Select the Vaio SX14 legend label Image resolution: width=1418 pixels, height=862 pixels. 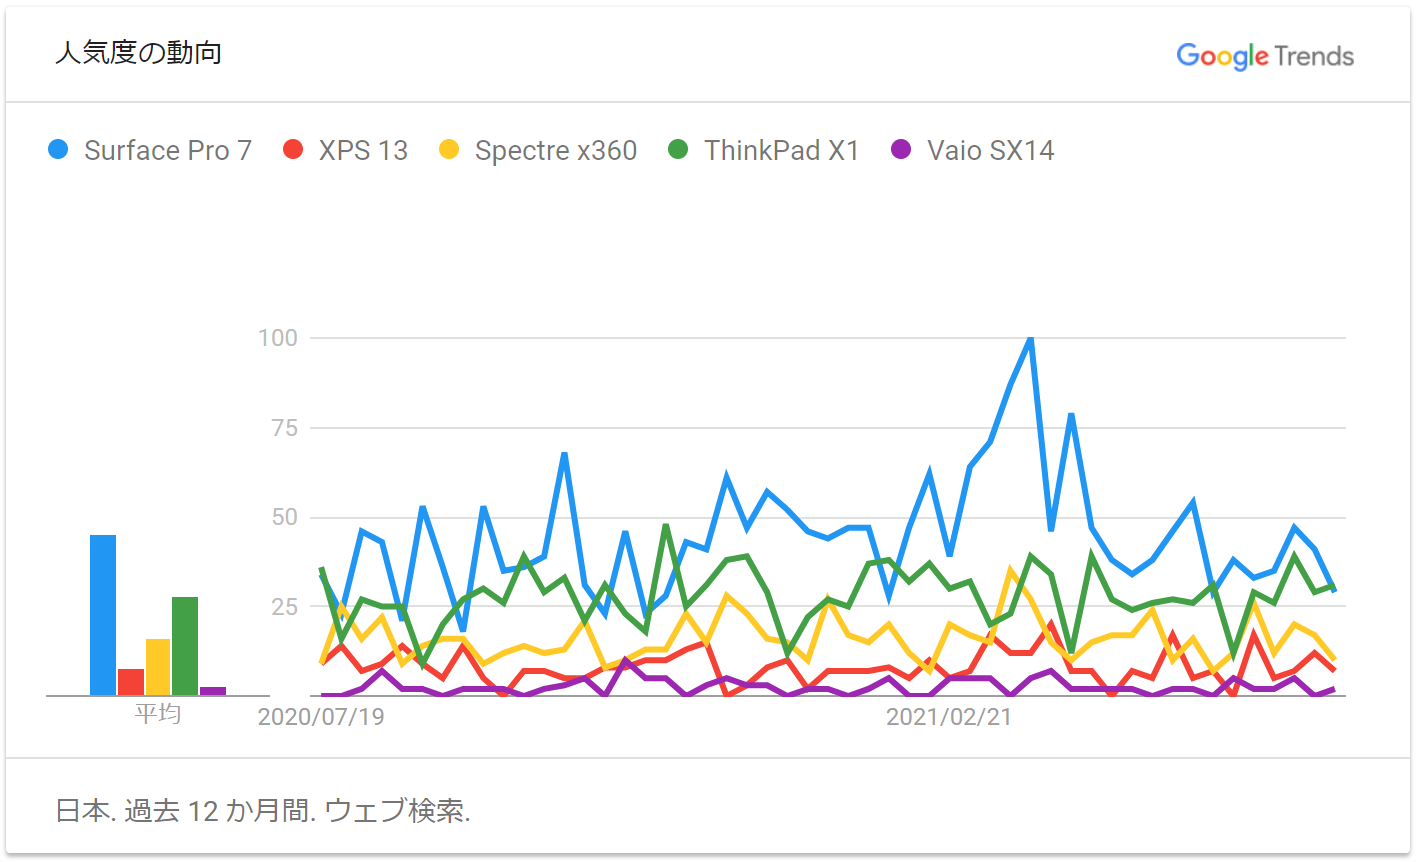pos(990,150)
